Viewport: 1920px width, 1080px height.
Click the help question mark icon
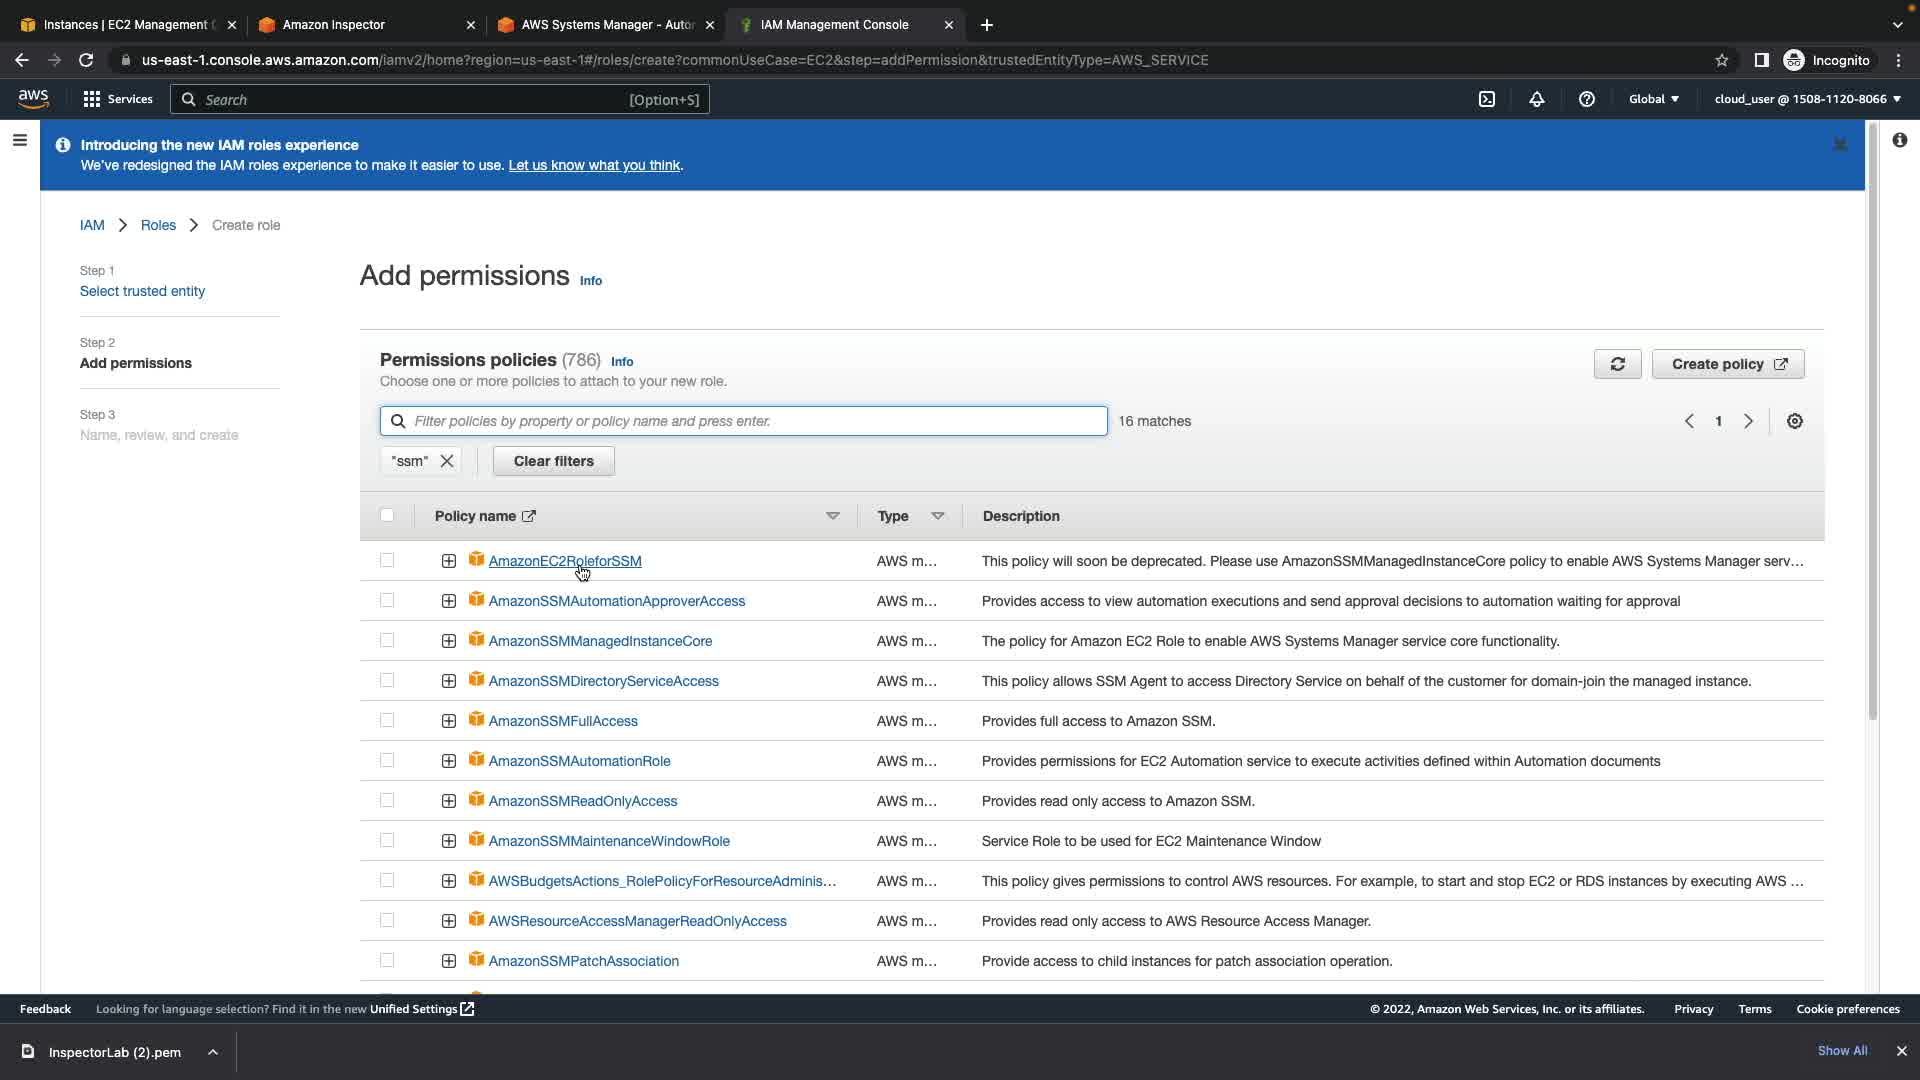(x=1587, y=99)
